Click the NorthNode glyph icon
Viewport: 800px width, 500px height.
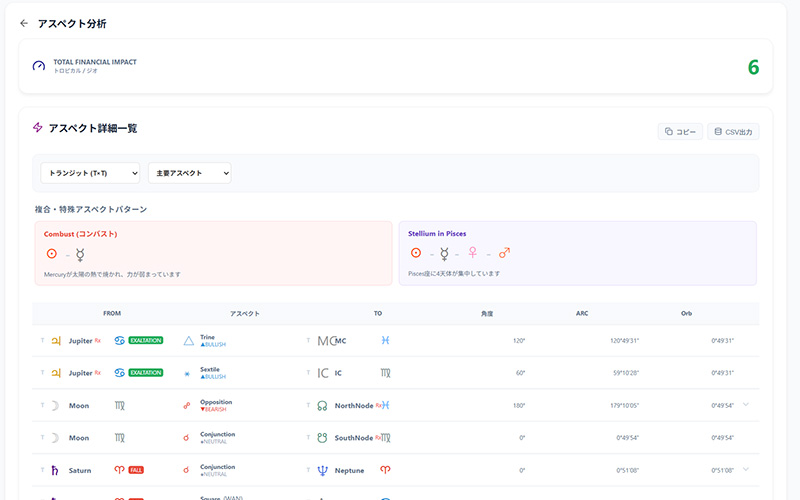coord(322,405)
